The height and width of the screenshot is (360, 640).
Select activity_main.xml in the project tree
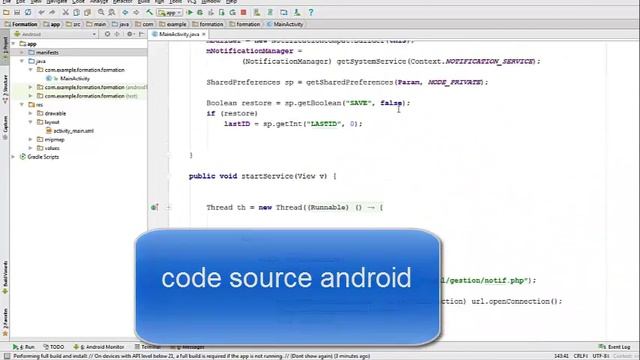(73, 131)
